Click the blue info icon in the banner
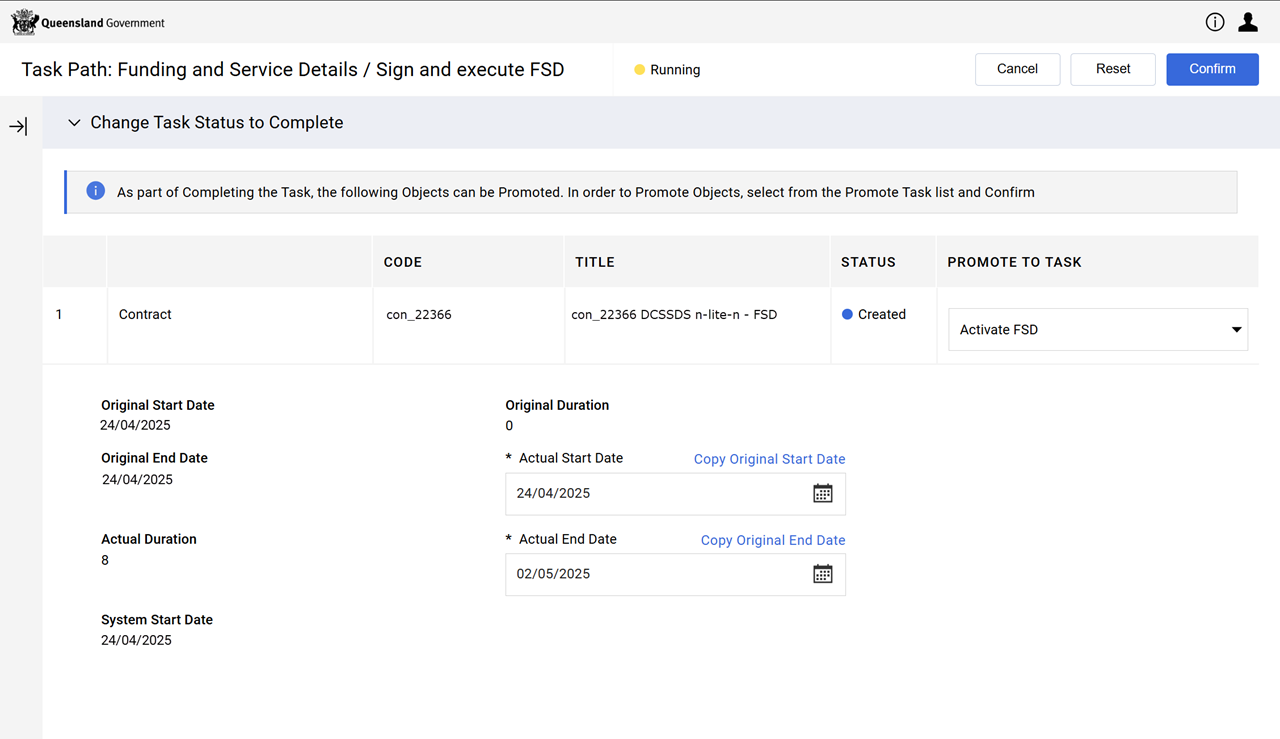1280x739 pixels. click(96, 191)
